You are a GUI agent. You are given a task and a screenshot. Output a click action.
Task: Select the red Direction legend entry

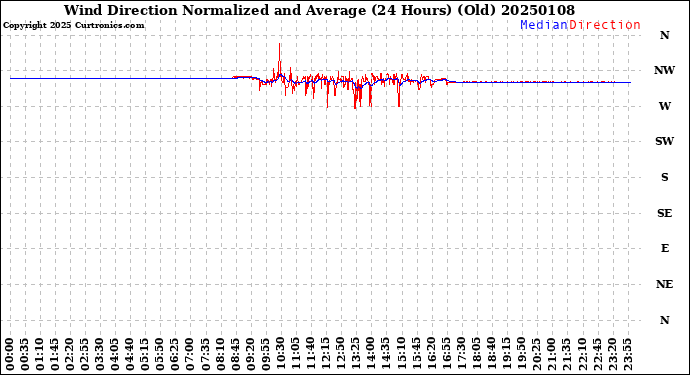(605, 25)
